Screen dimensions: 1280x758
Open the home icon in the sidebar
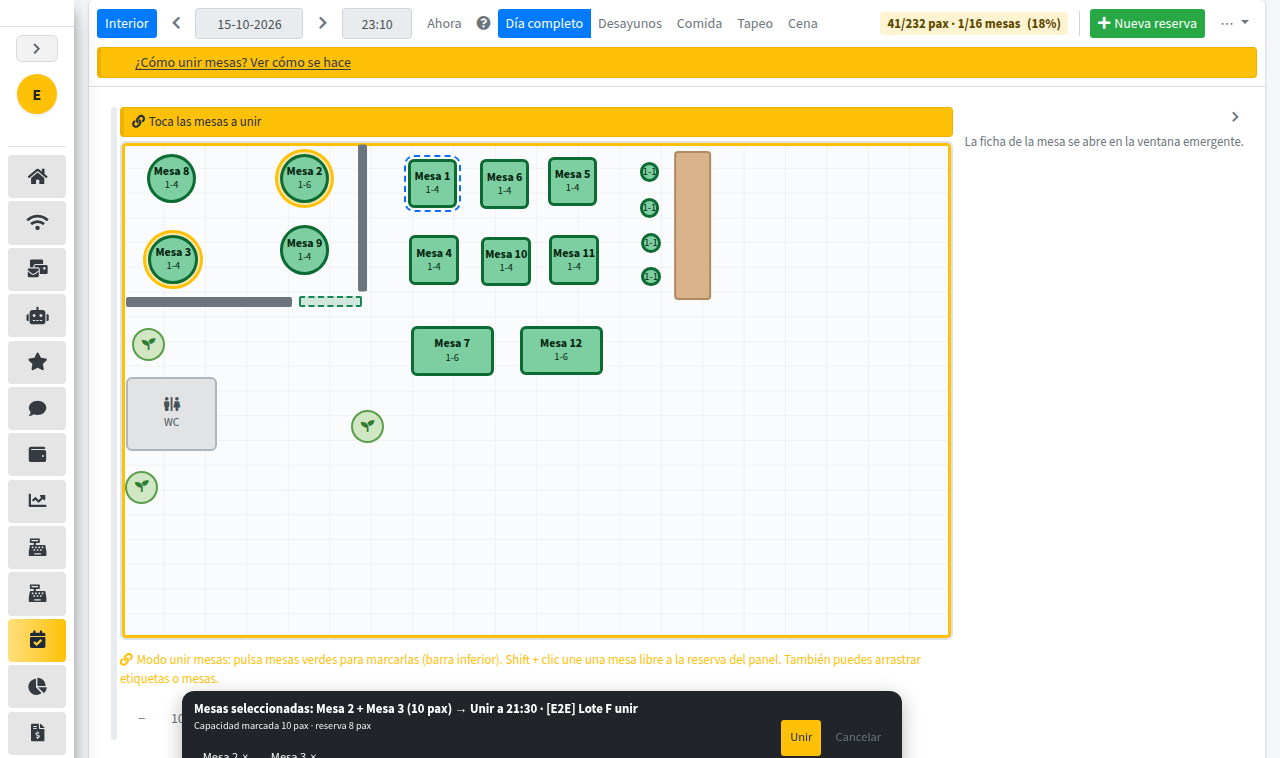(37, 177)
